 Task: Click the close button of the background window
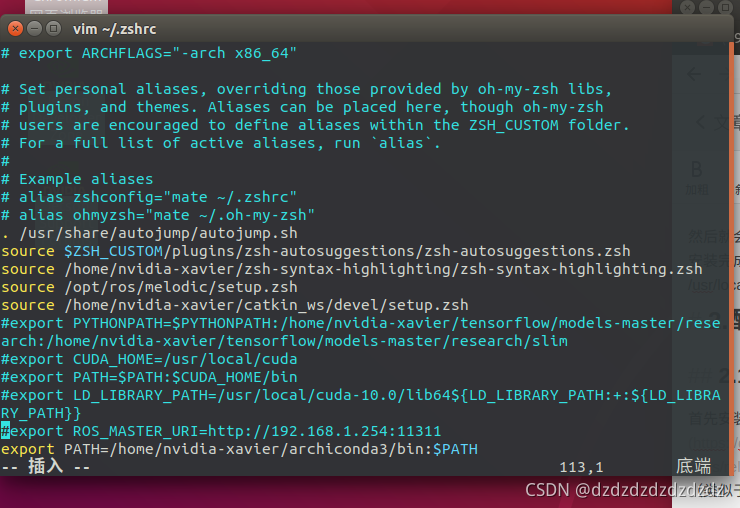click(688, 7)
